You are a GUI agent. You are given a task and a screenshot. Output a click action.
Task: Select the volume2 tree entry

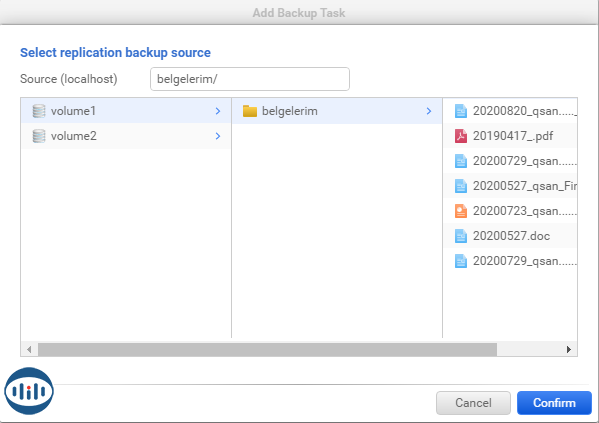click(126, 136)
